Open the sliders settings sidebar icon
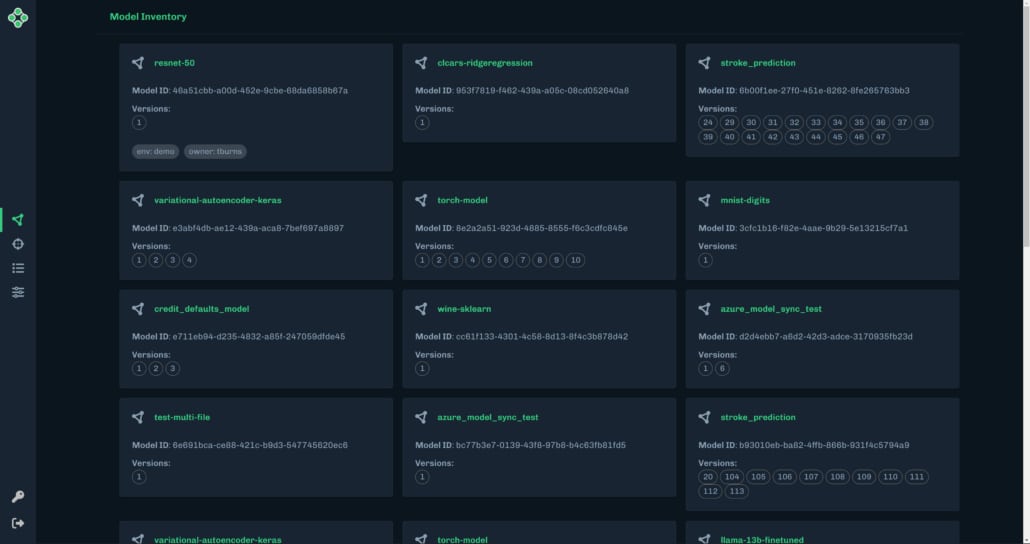Image resolution: width=1030 pixels, height=544 pixels. coord(18,292)
